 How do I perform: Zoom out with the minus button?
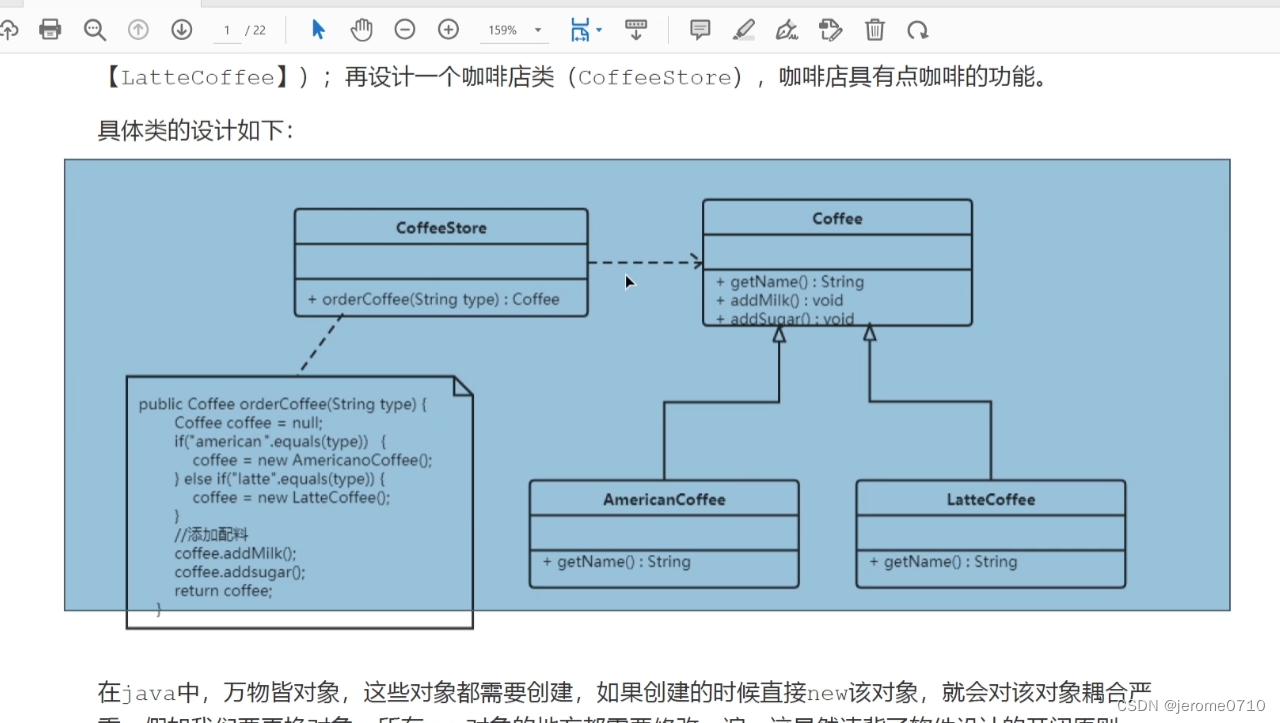405,30
